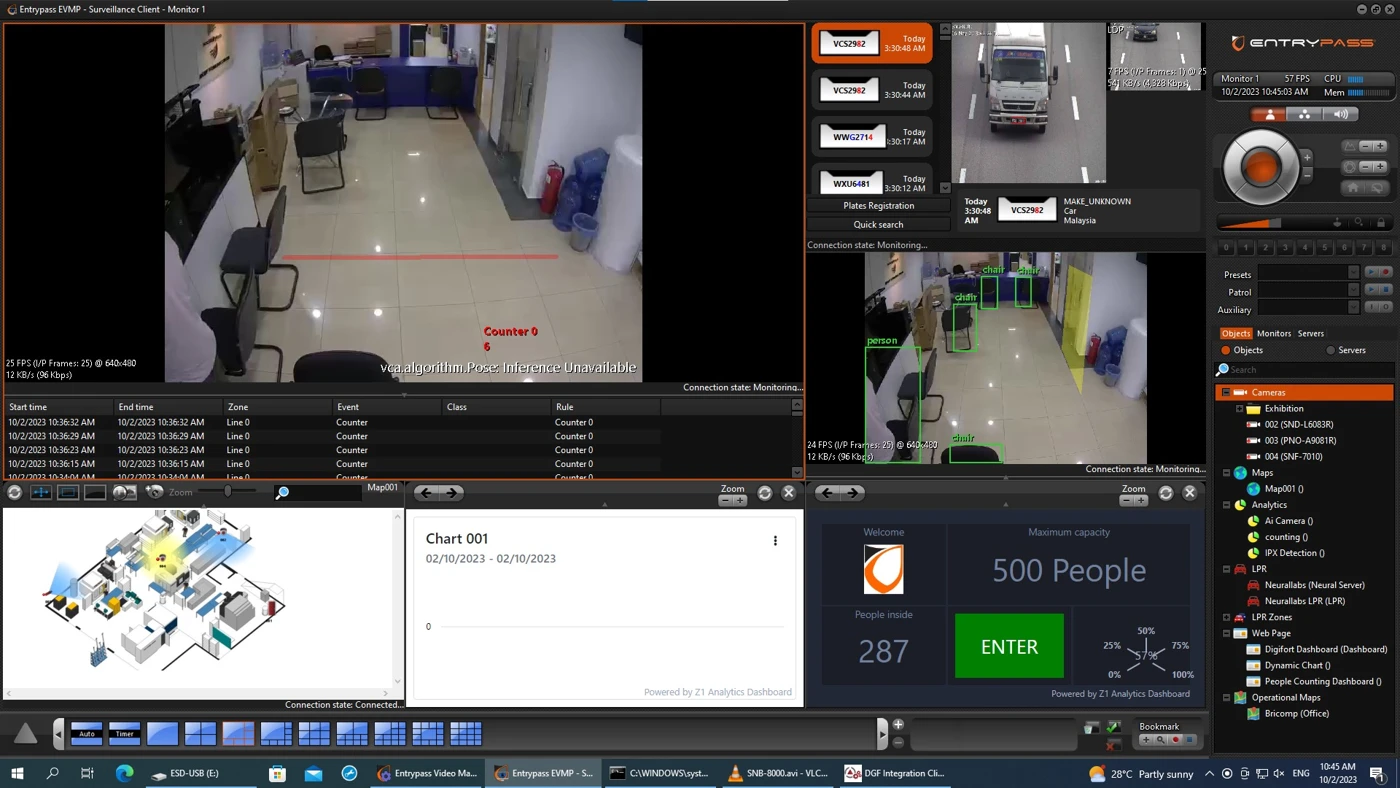
Task: Click the bookmark search magnifier button
Action: [x=1161, y=741]
